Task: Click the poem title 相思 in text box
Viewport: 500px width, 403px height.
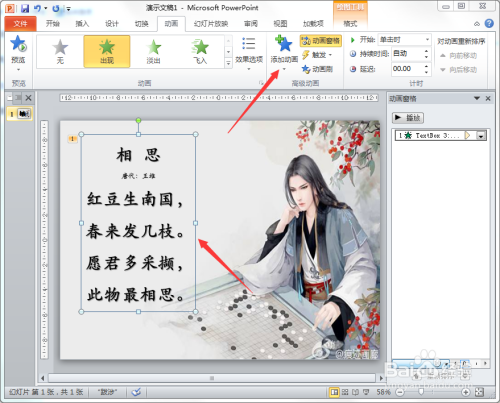Action: [138, 155]
